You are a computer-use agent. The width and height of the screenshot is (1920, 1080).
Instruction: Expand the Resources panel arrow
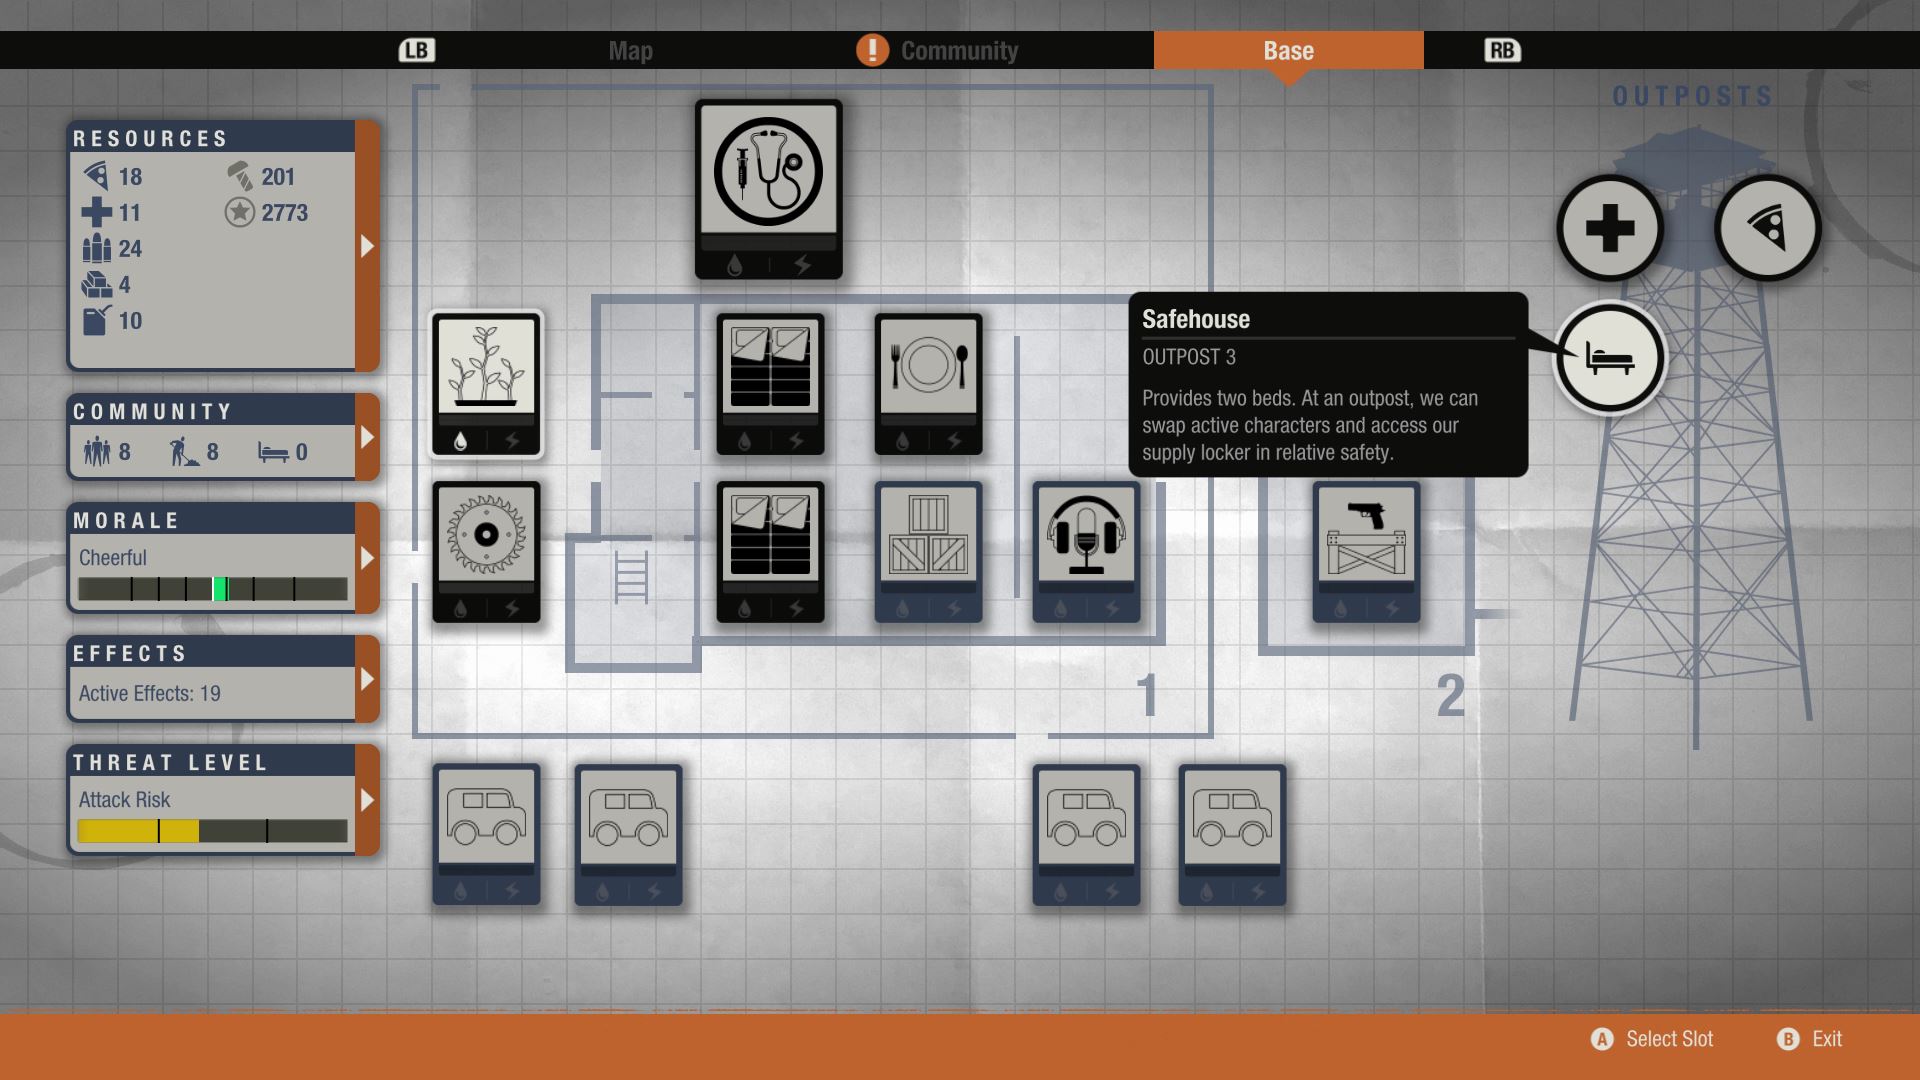[x=367, y=246]
